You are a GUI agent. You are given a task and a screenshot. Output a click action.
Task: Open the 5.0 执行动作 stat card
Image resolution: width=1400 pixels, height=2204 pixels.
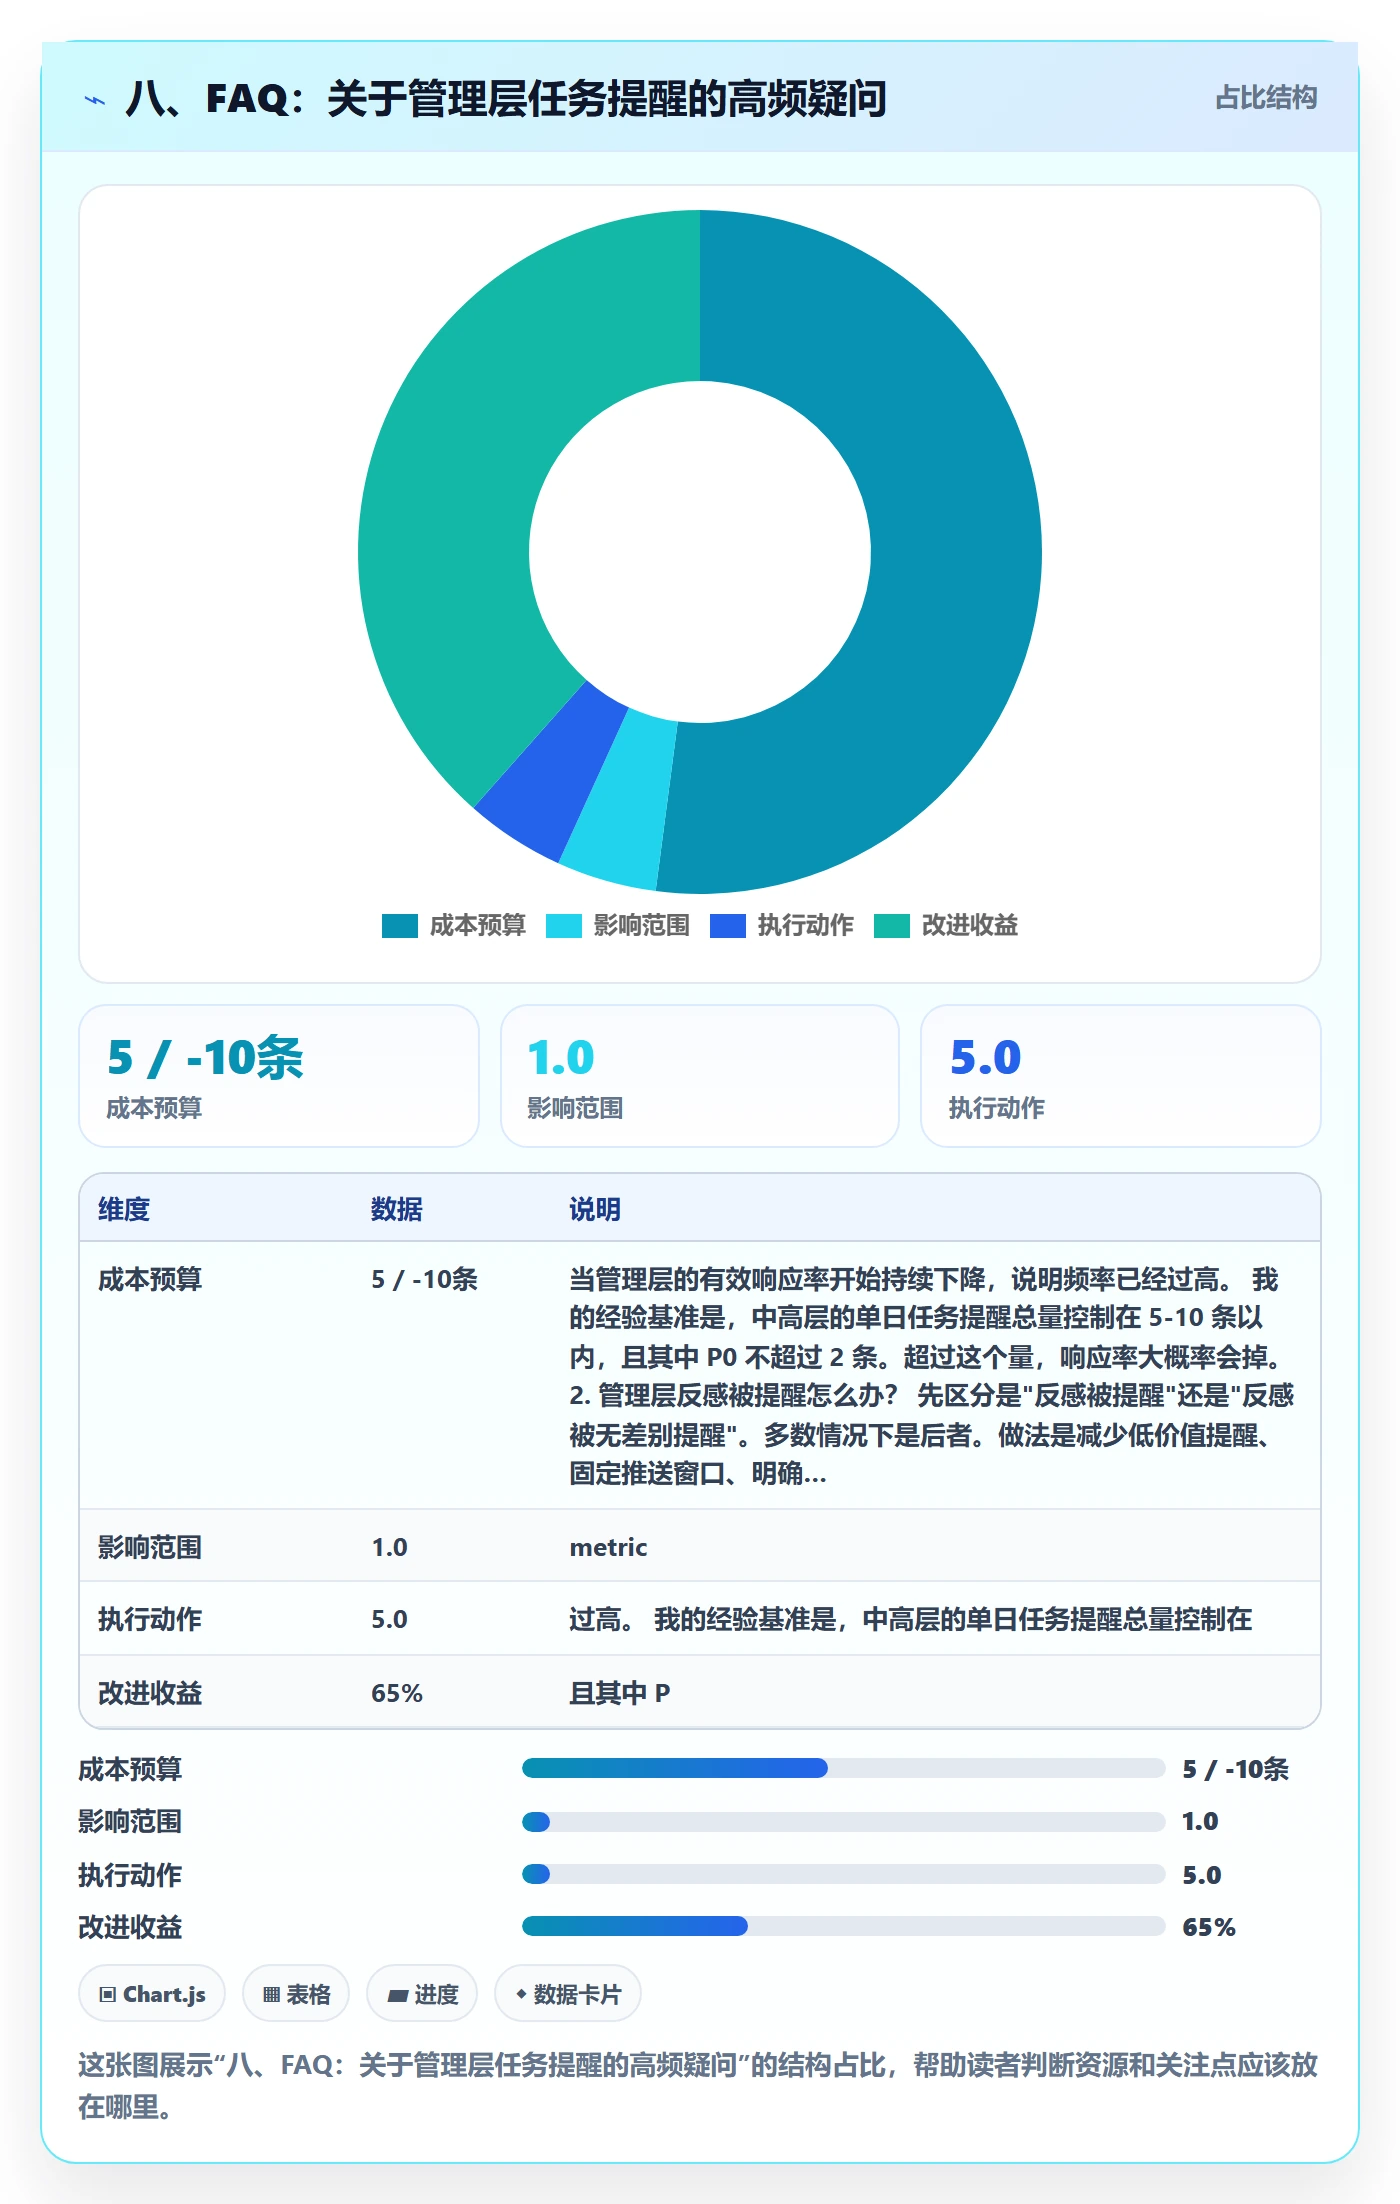tap(1121, 1076)
